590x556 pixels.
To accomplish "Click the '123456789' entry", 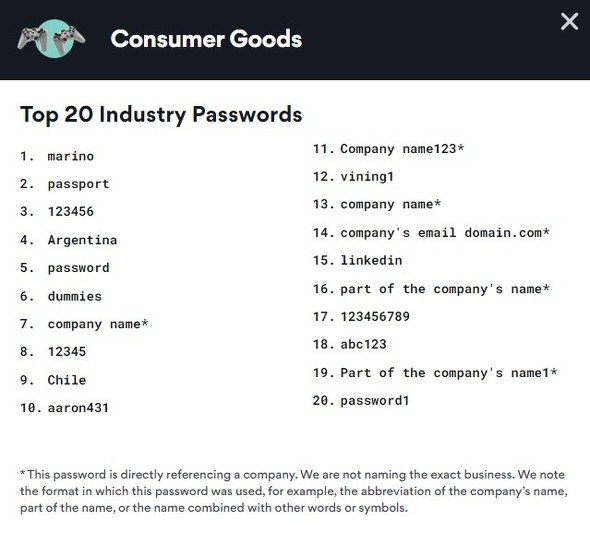I will pyautogui.click(x=375, y=316).
